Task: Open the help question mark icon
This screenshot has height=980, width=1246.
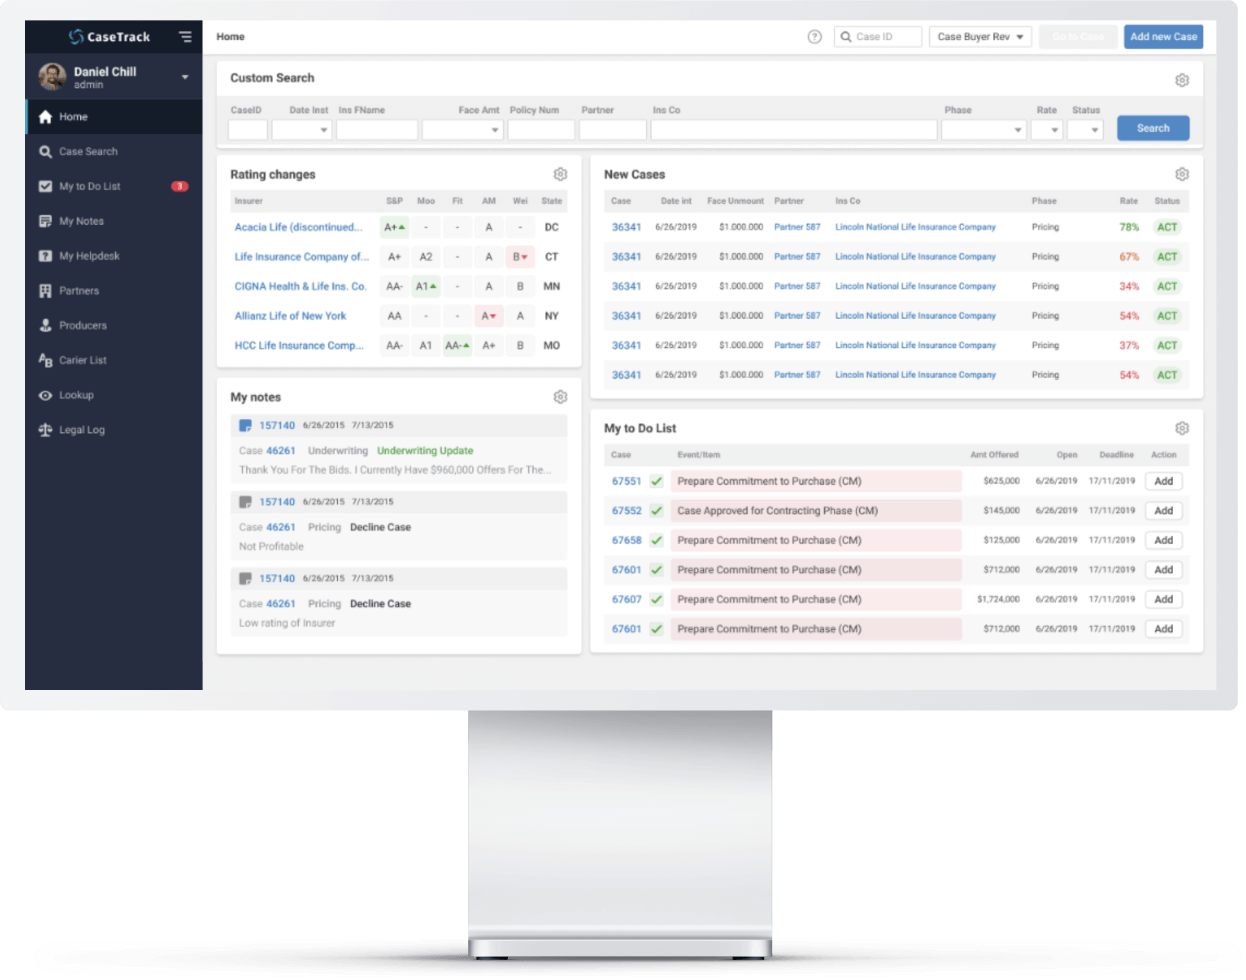Action: tap(815, 36)
